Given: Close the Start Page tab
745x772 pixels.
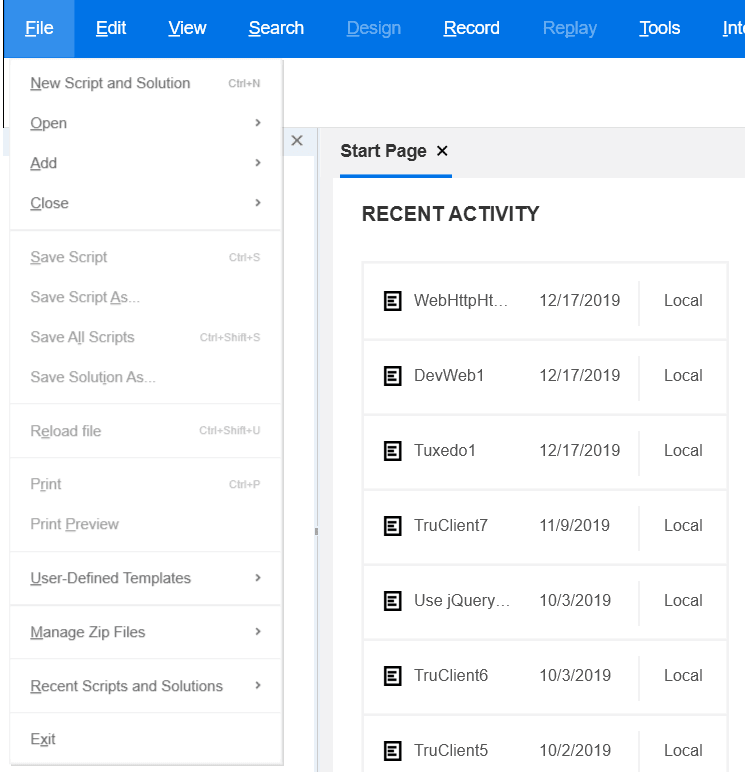Looking at the screenshot, I should point(442,151).
